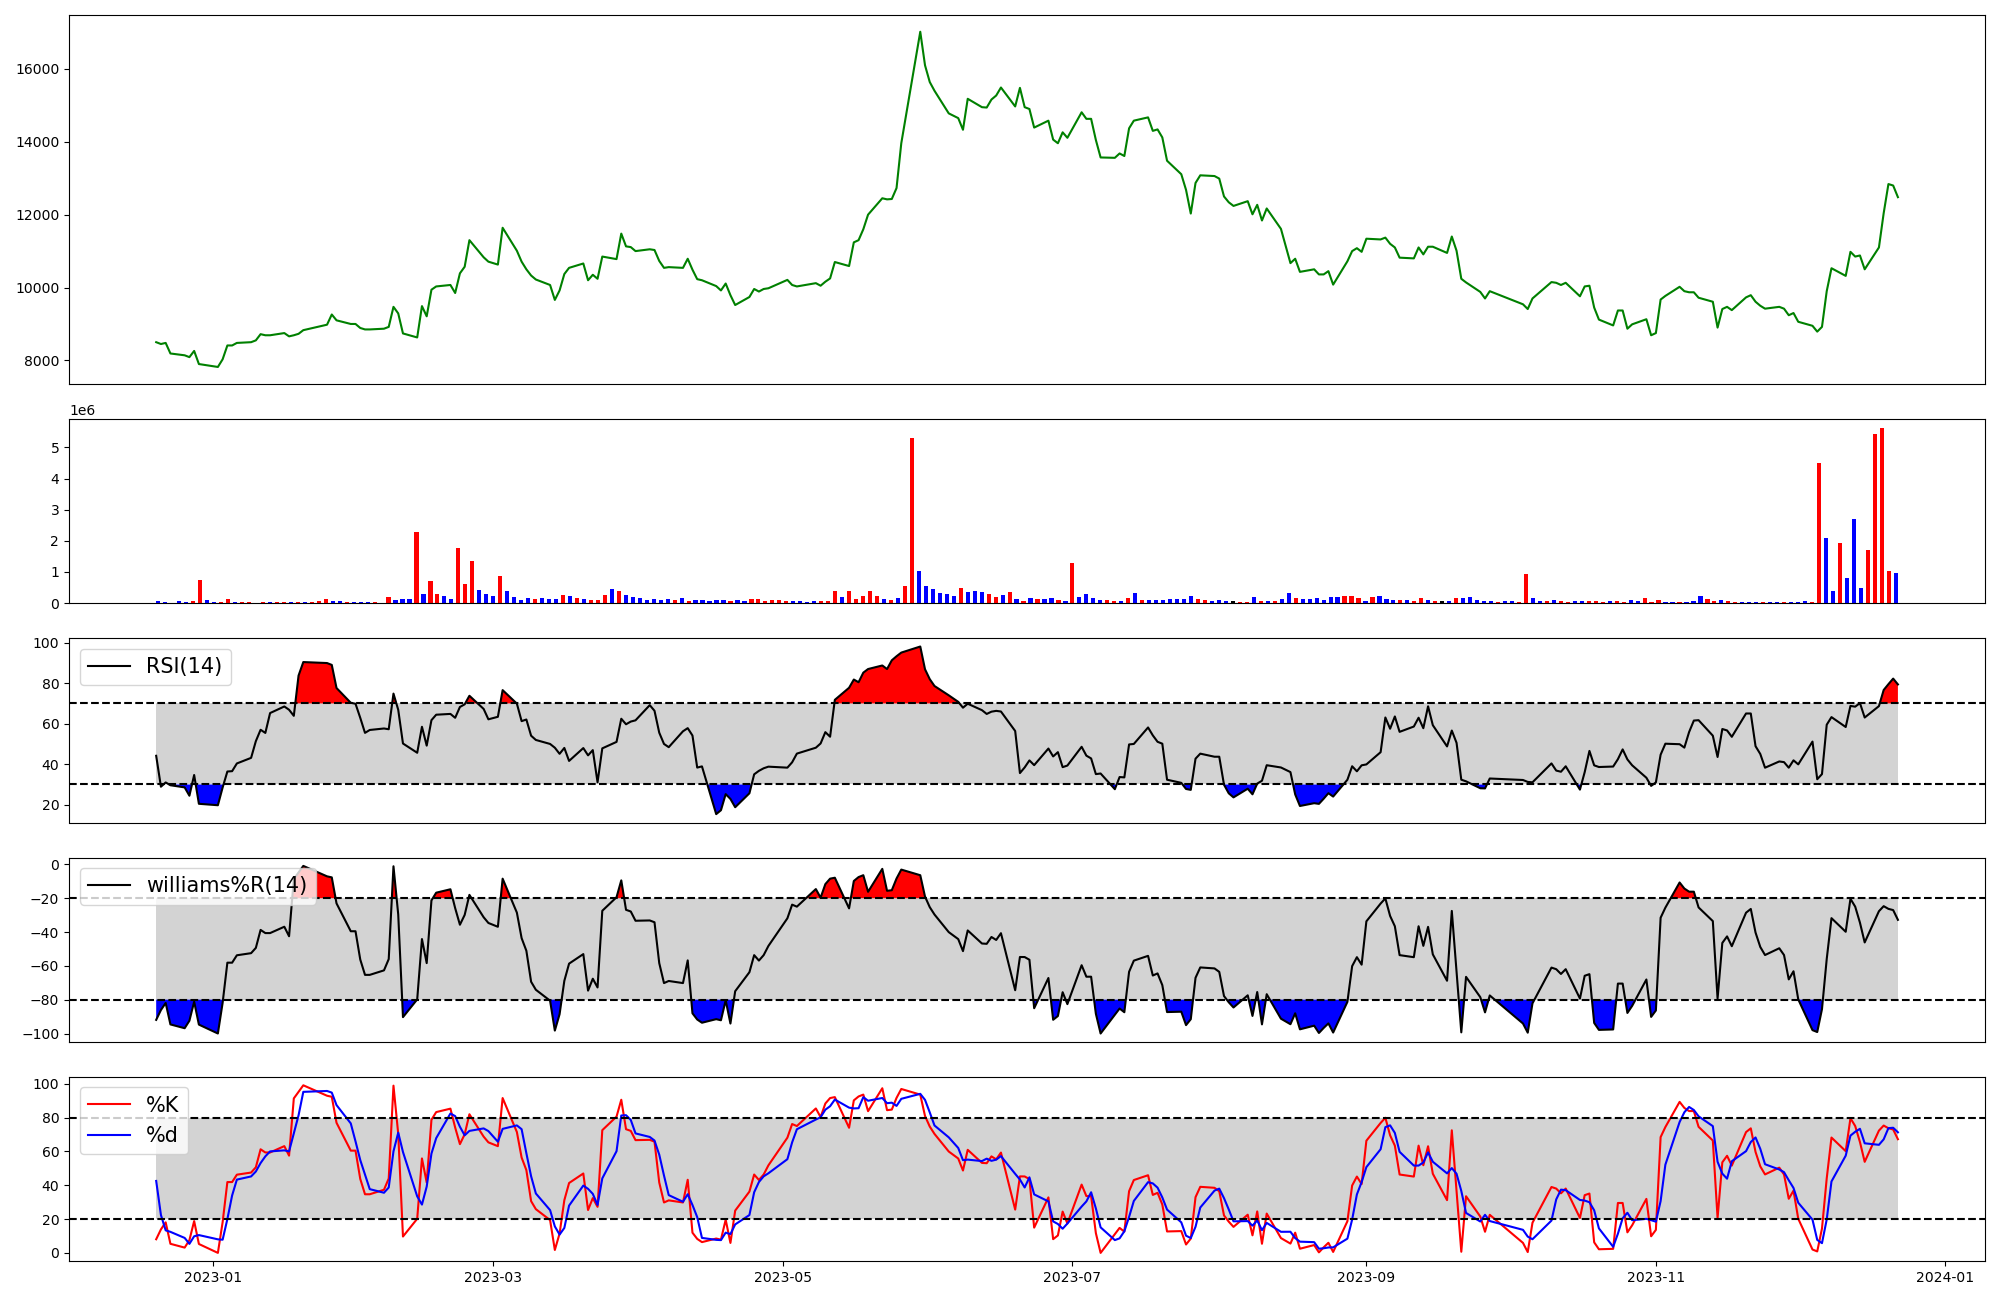Click the 2023-07 date tick label

pyautogui.click(x=1072, y=1277)
